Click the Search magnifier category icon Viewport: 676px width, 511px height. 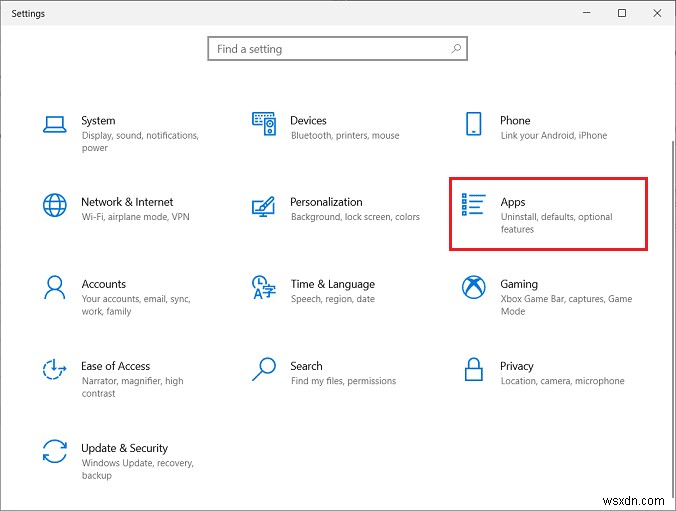coord(263,369)
